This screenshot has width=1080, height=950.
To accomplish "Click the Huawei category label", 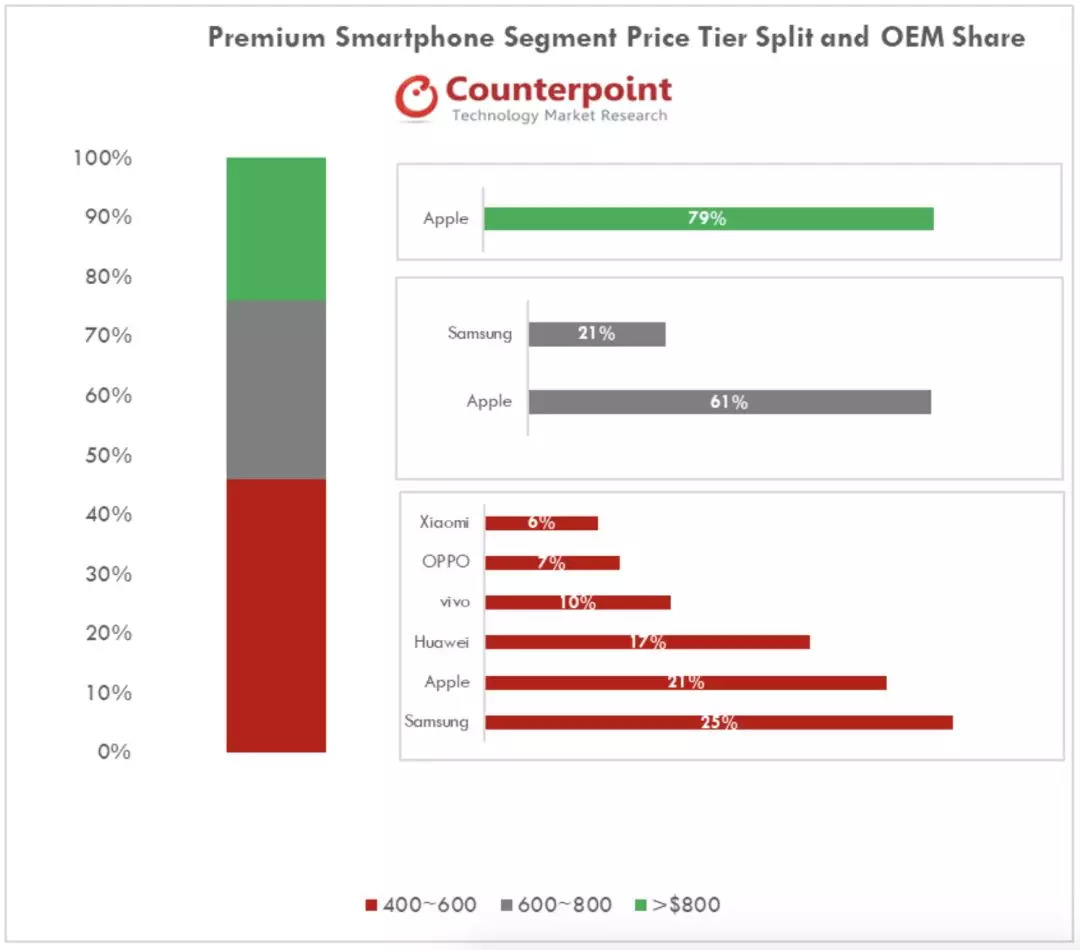I will click(x=441, y=642).
